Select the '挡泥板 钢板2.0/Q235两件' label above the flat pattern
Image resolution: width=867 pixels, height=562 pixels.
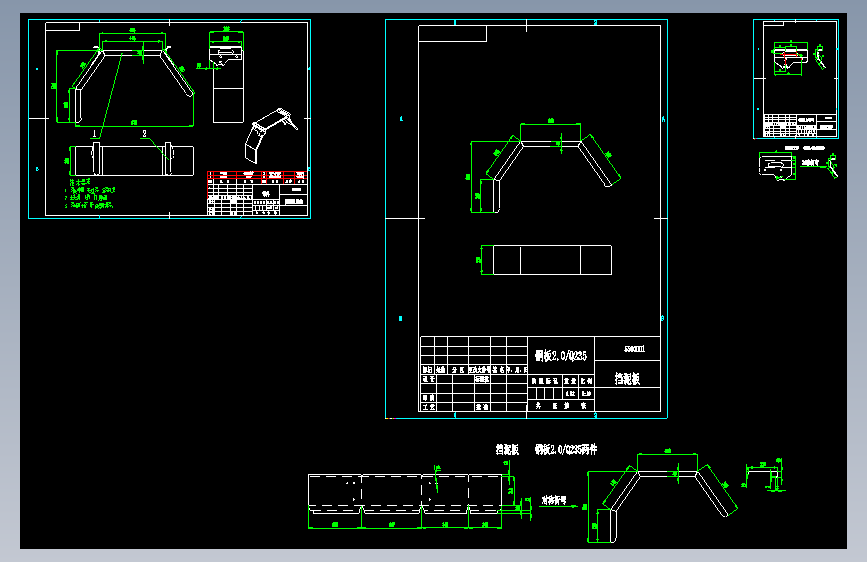[x=546, y=450]
